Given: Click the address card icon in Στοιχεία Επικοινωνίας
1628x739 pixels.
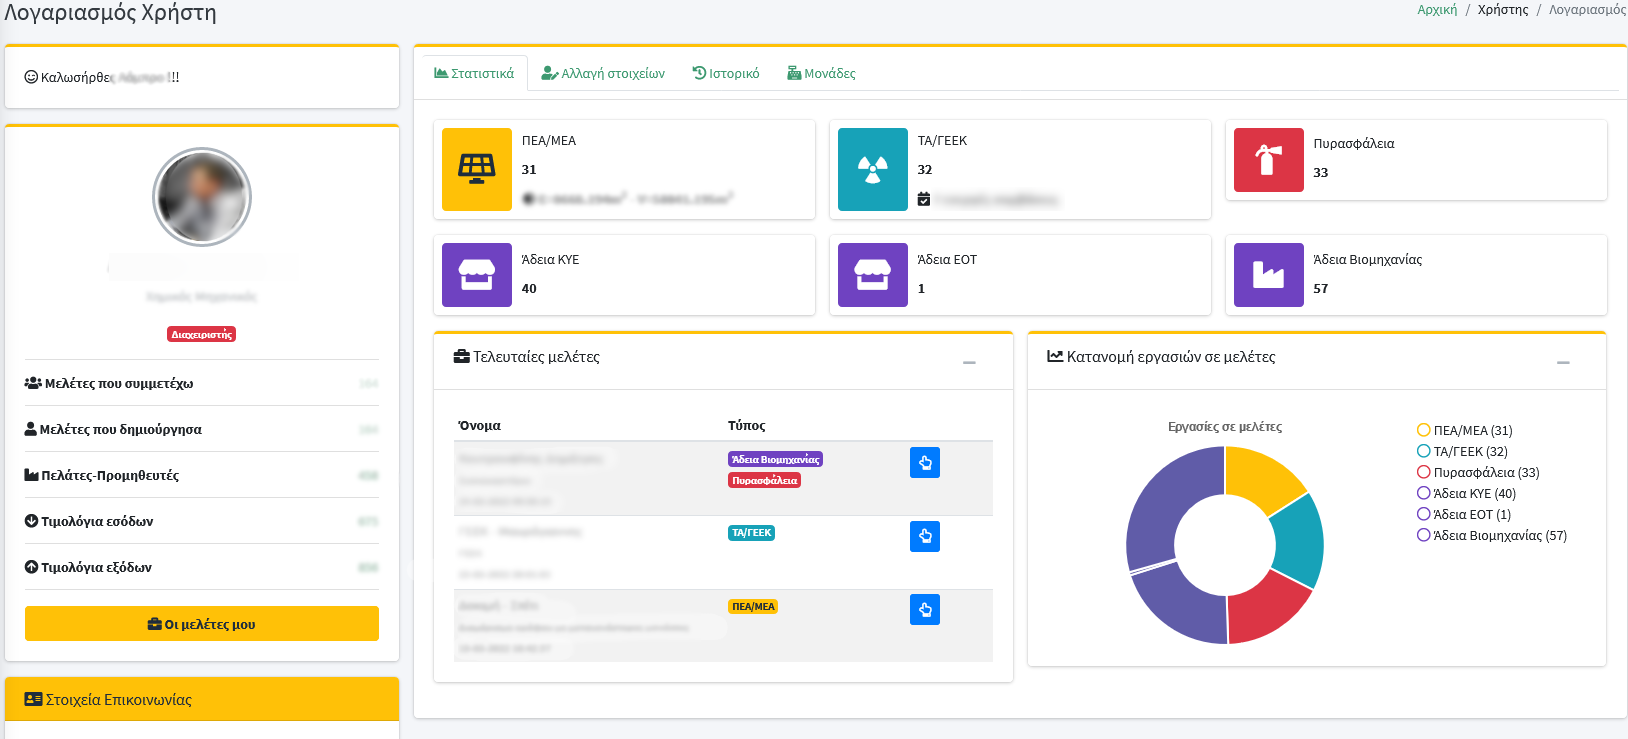Looking at the screenshot, I should (x=33, y=700).
